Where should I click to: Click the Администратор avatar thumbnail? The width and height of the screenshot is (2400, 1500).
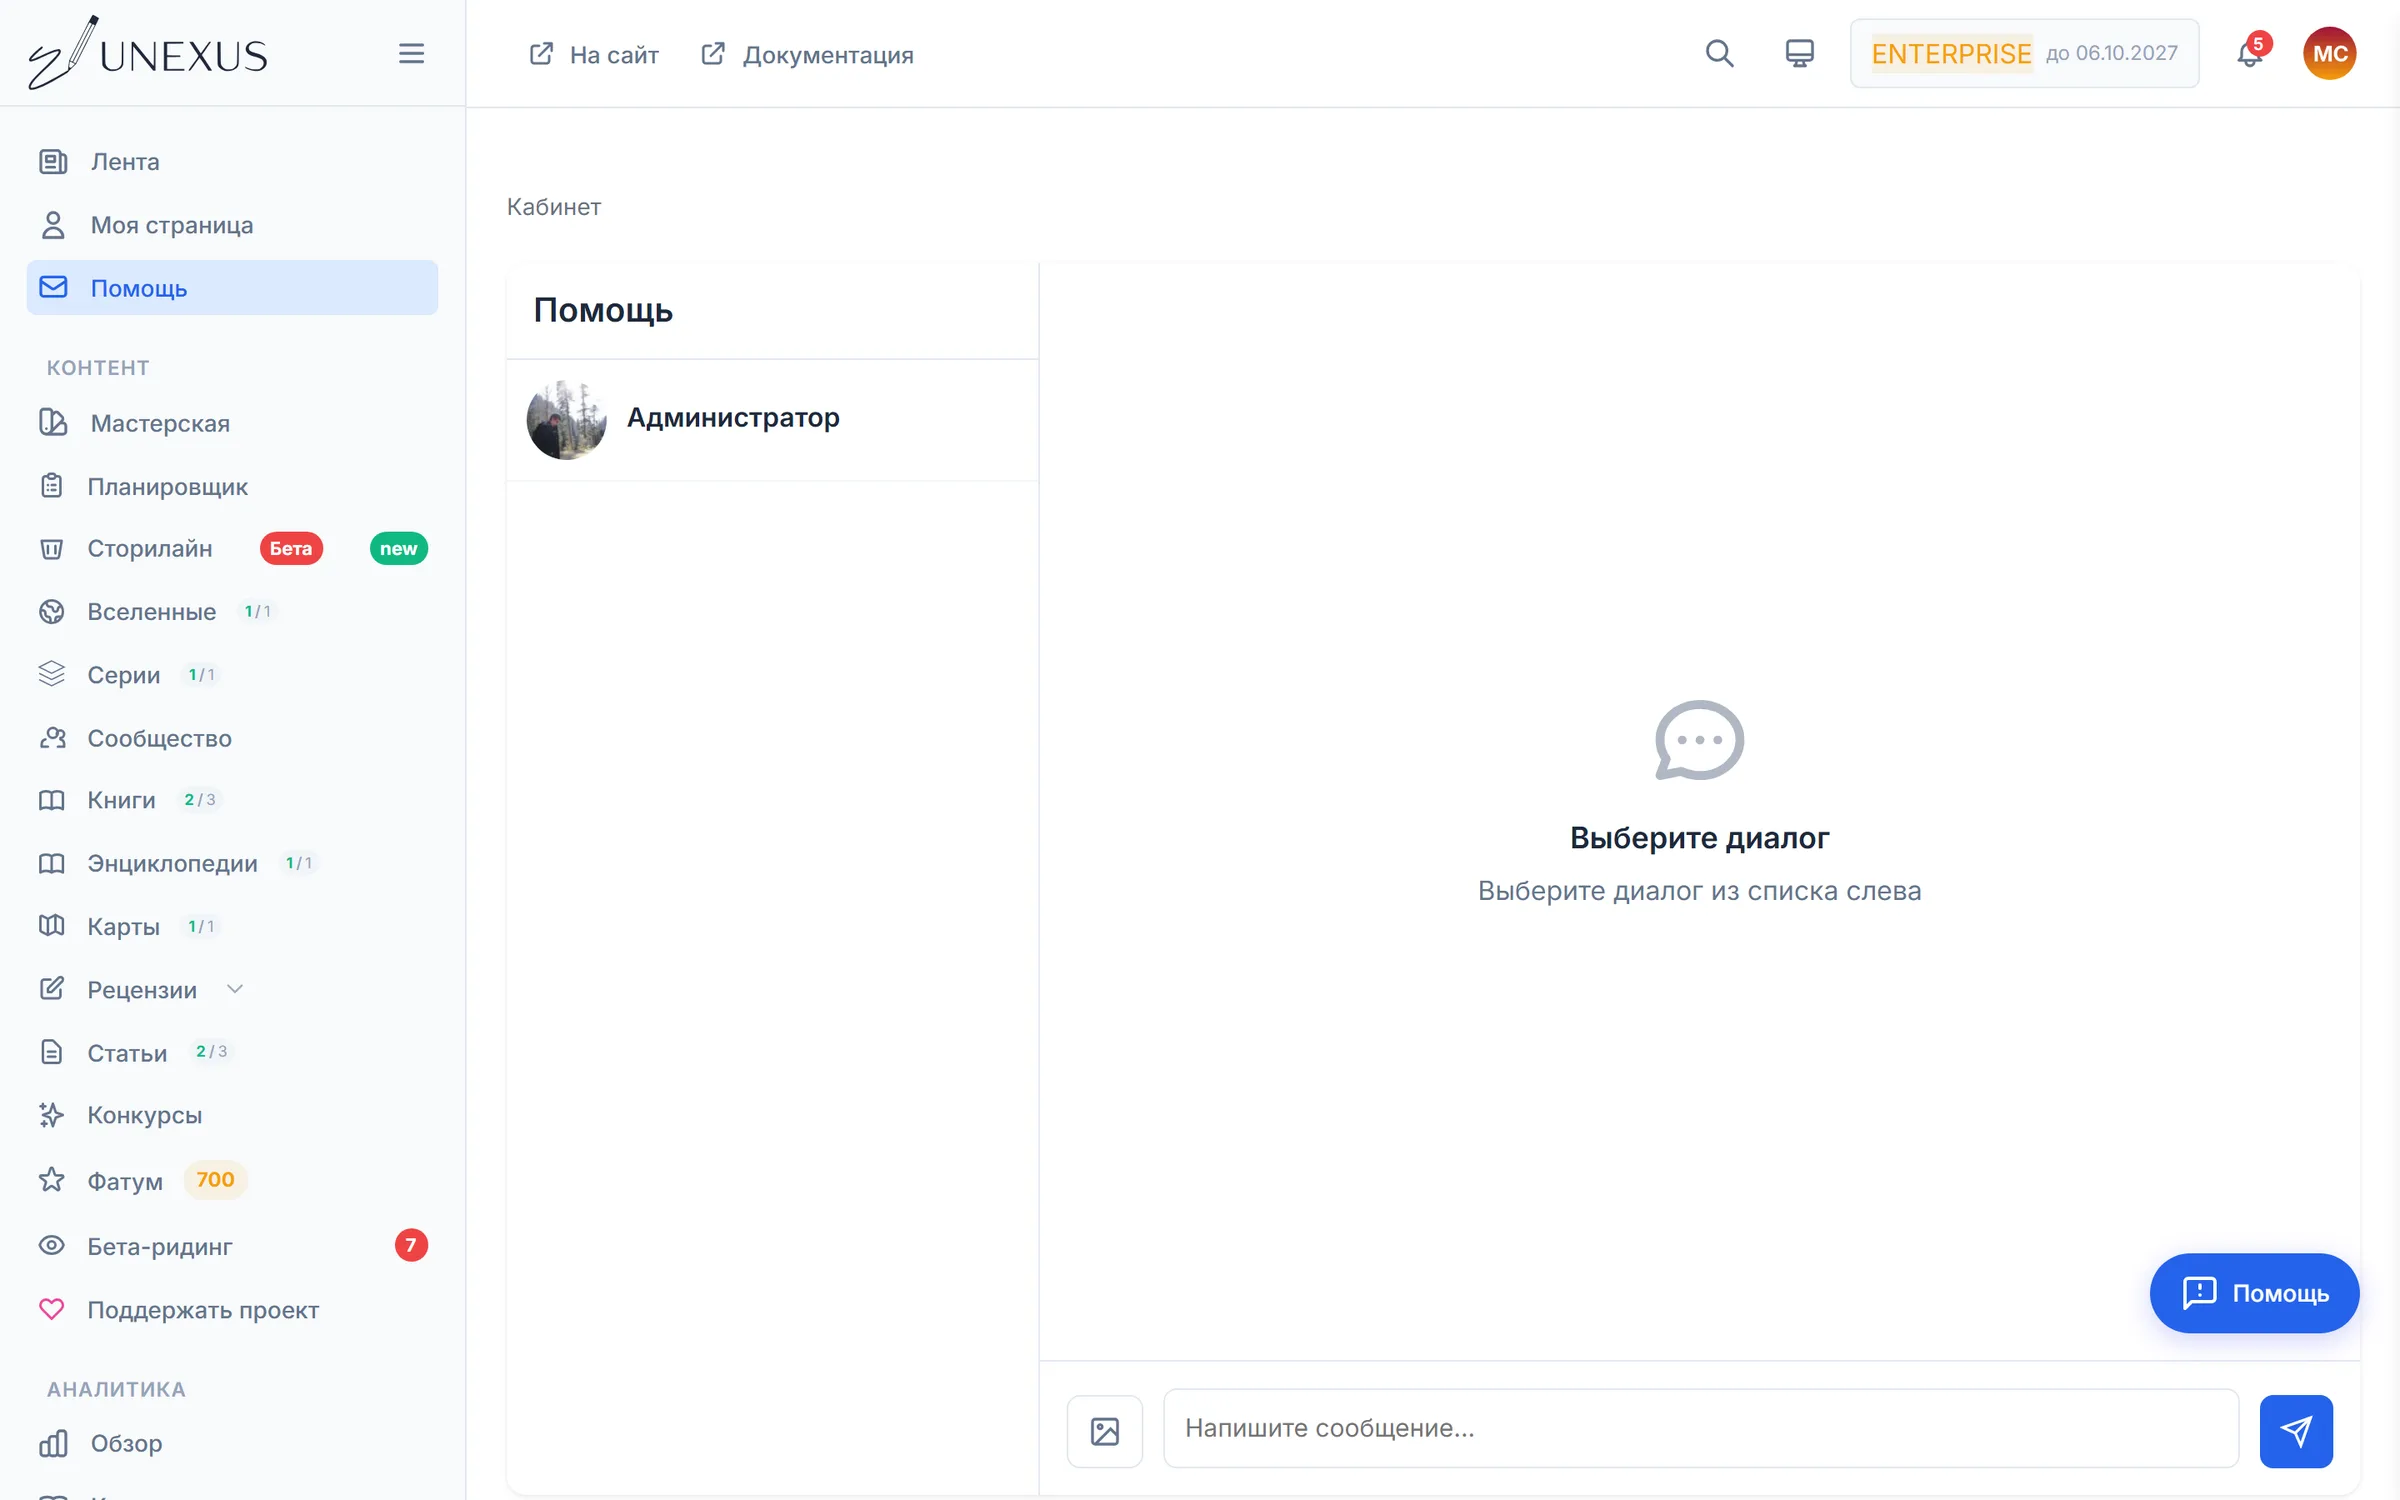point(566,419)
